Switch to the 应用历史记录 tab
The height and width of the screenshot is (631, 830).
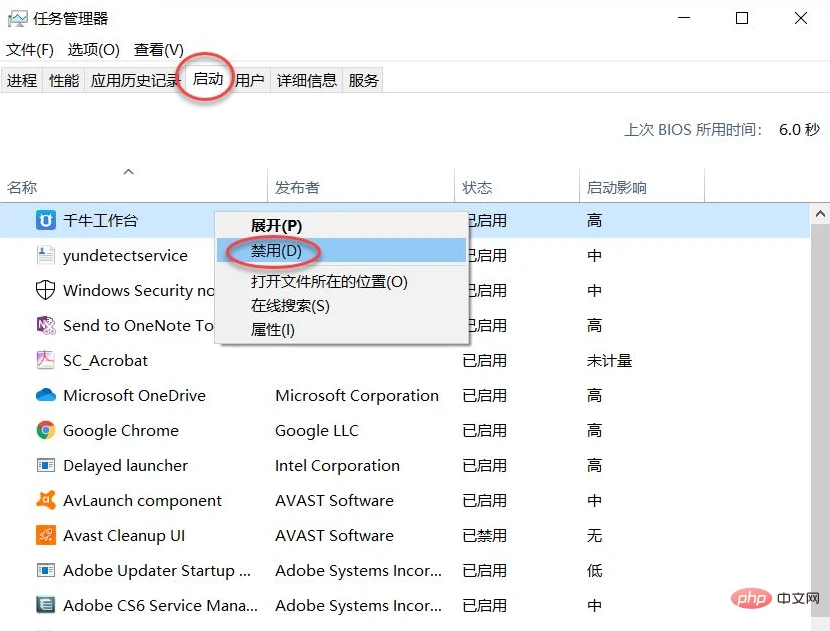[x=136, y=80]
